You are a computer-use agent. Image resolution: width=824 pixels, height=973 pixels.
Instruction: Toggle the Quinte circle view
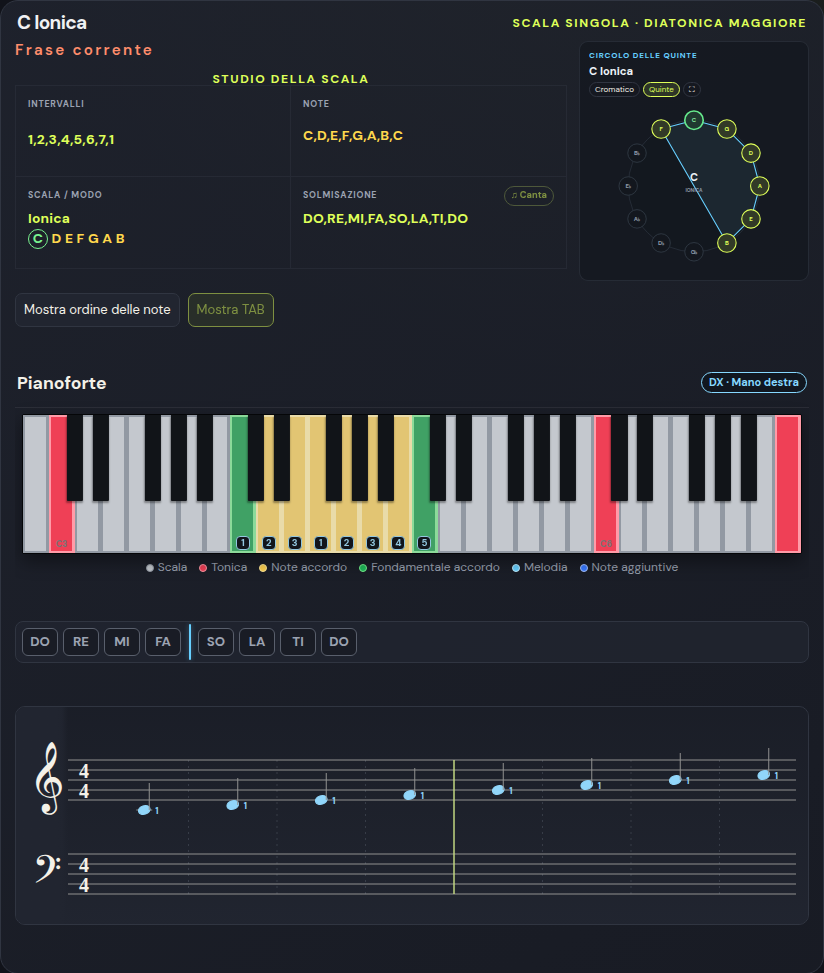tap(661, 89)
